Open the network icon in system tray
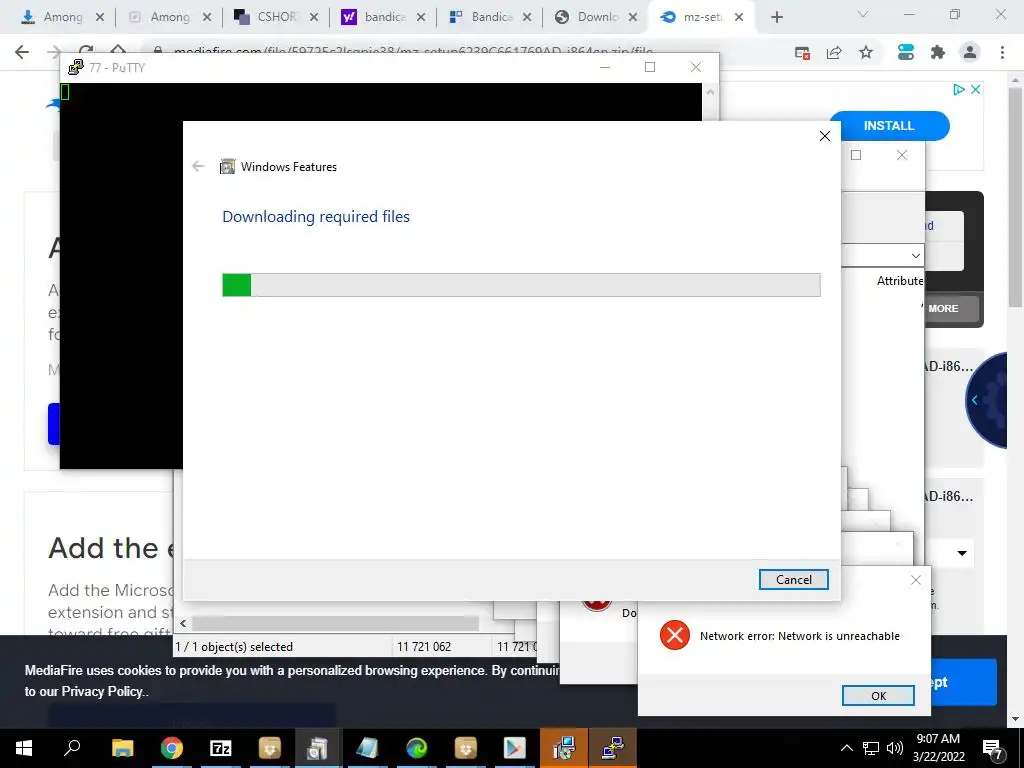 (x=871, y=748)
